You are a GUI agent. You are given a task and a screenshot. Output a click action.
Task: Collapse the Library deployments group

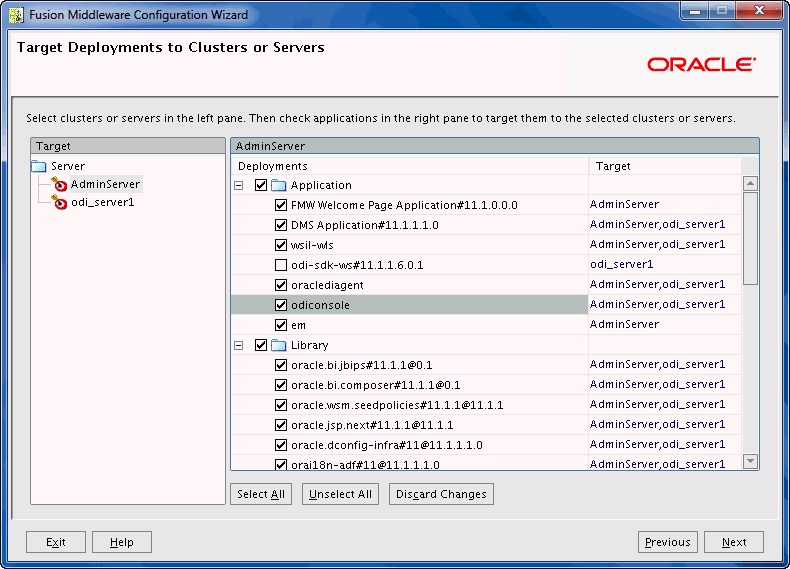tap(239, 345)
